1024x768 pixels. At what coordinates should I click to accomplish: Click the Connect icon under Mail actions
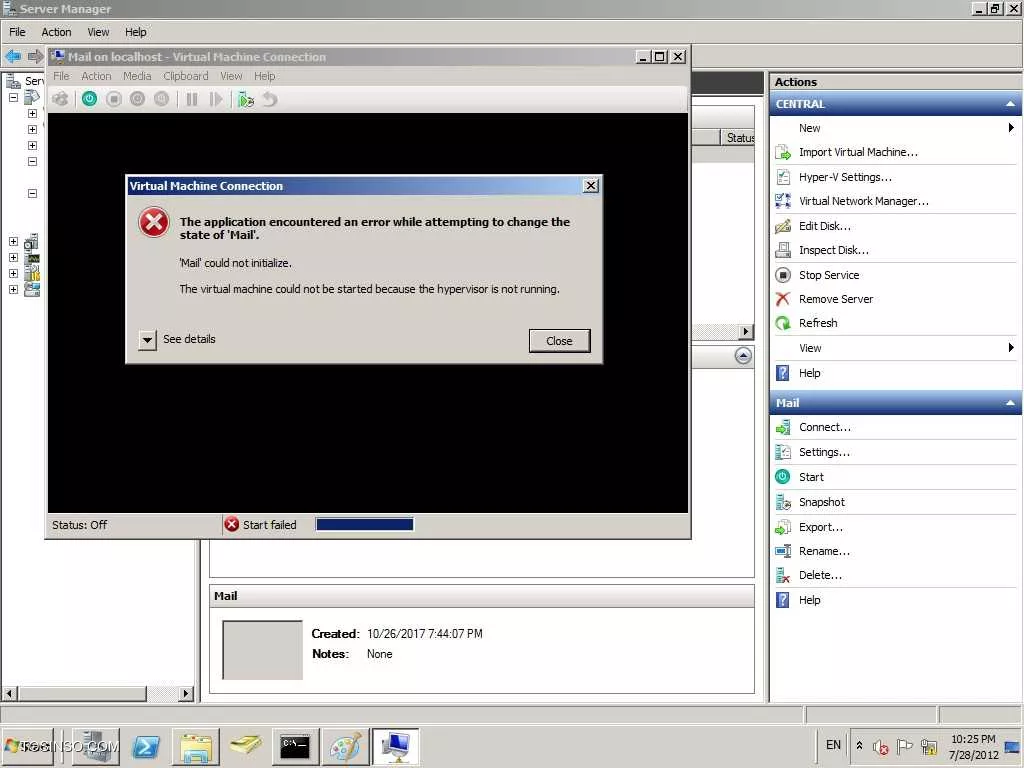[783, 428]
